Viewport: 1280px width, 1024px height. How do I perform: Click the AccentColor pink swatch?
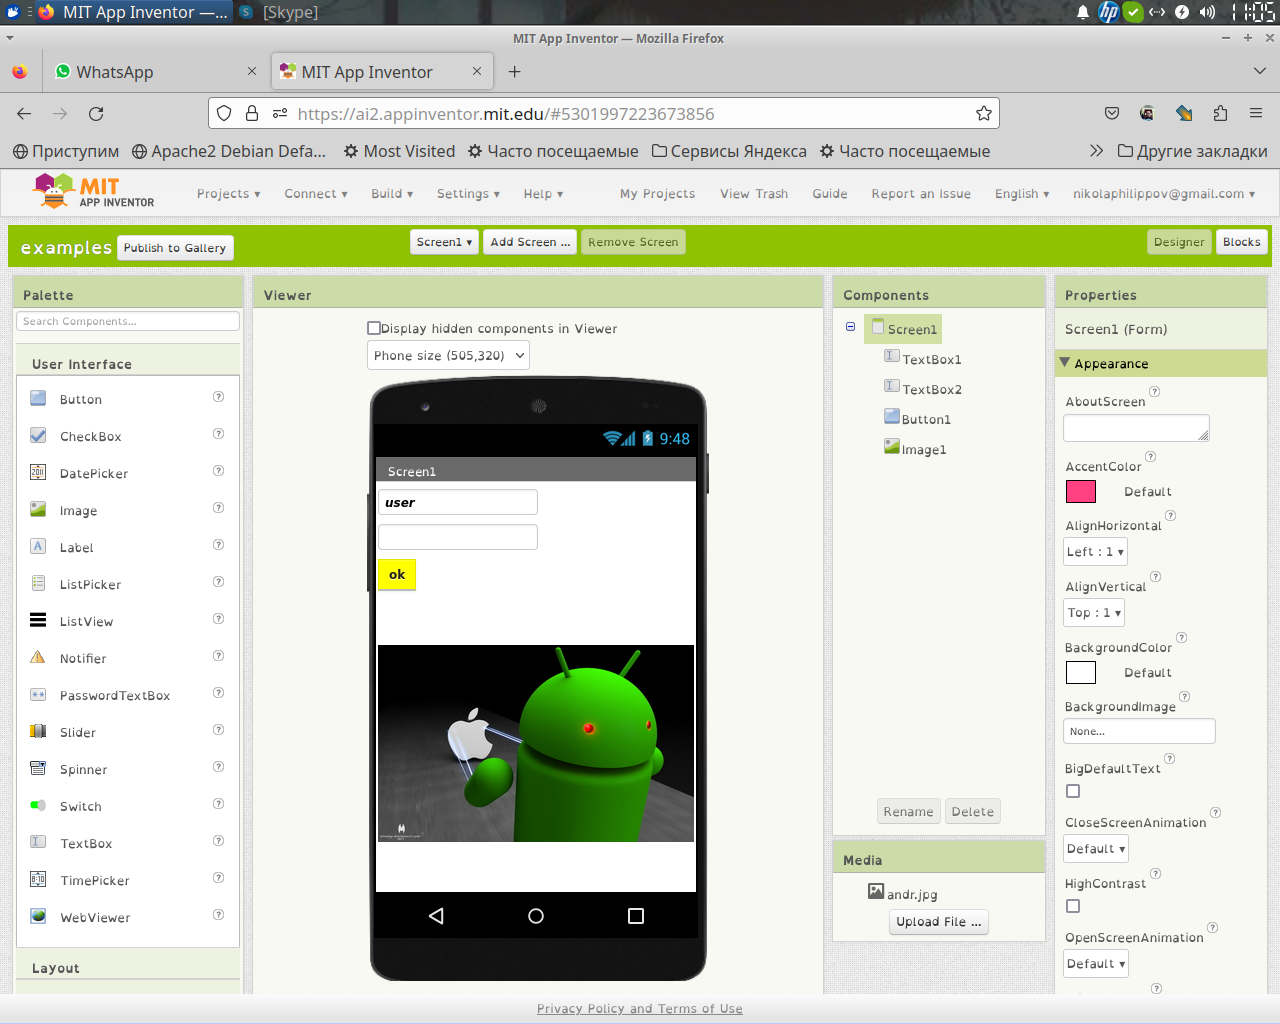1081,492
